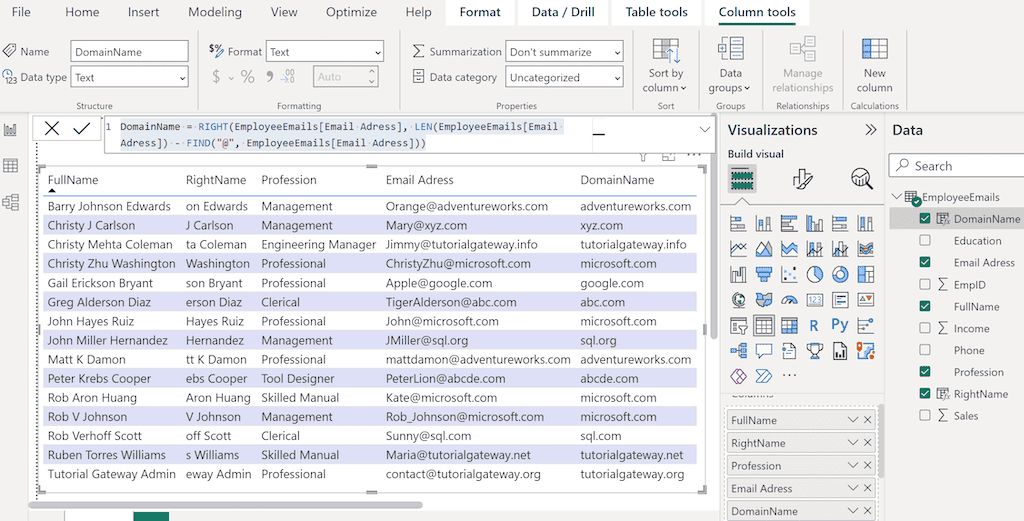Open the Insert ribbon tab
This screenshot has width=1024, height=521.
click(x=143, y=12)
